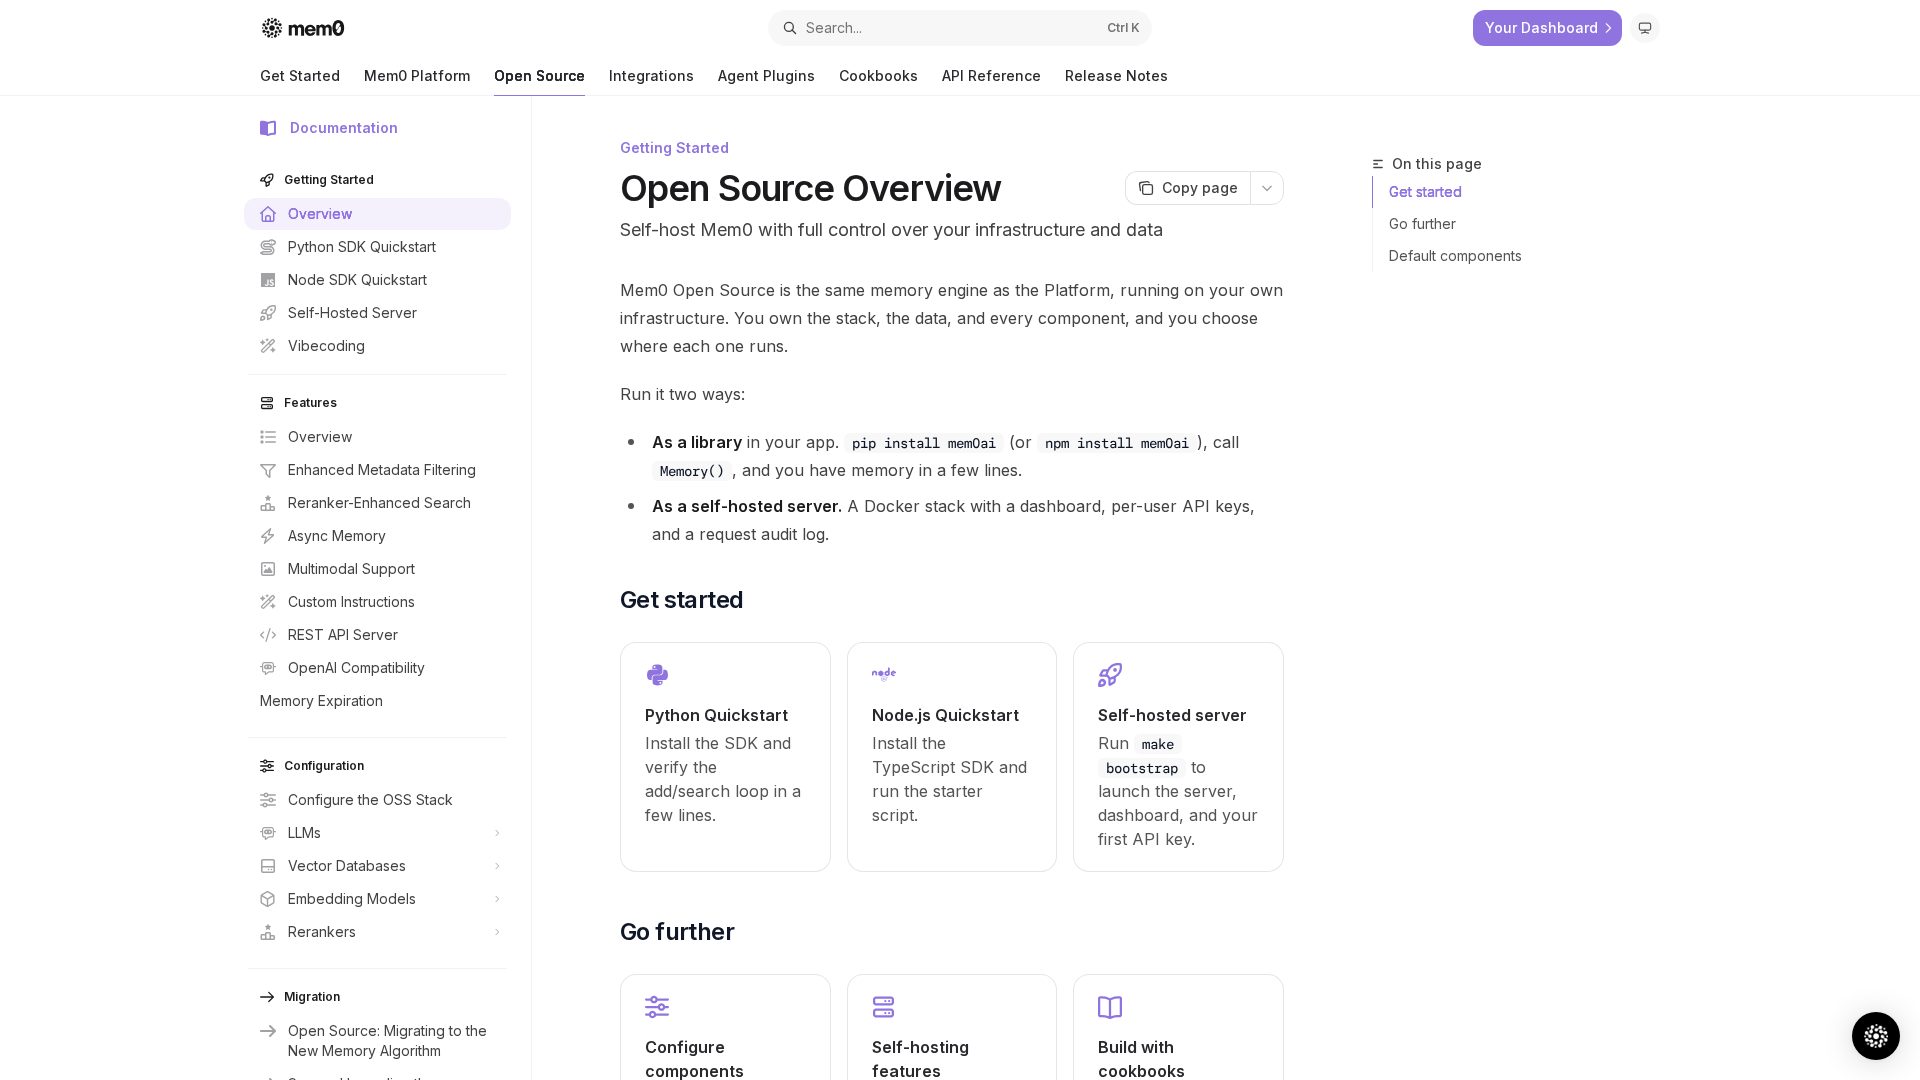
Task: Click the Documentation sidebar icon
Action: [x=268, y=128]
